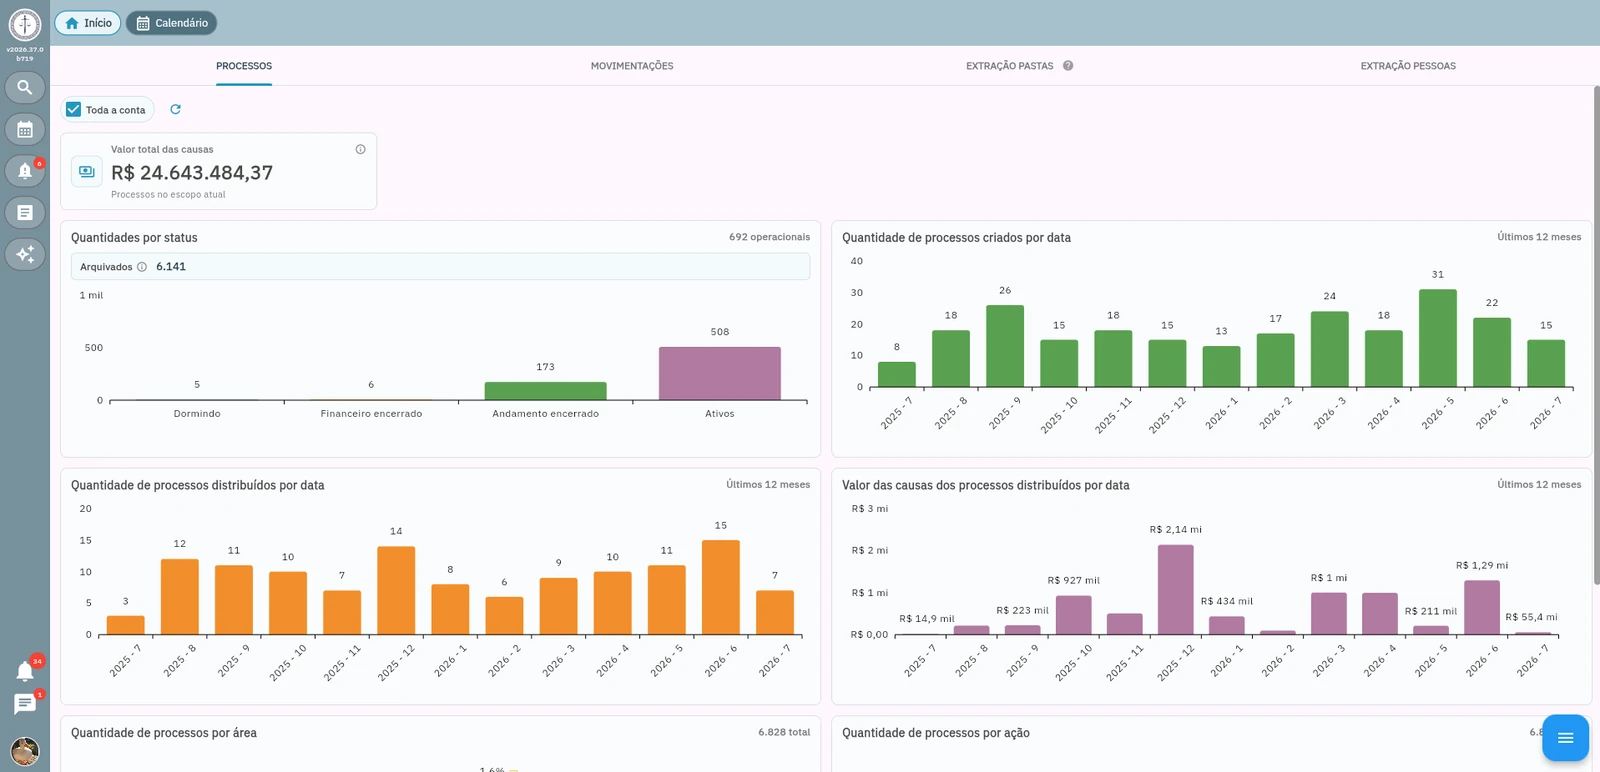This screenshot has width=1600, height=772.
Task: Click the Calendário button
Action: tap(171, 23)
